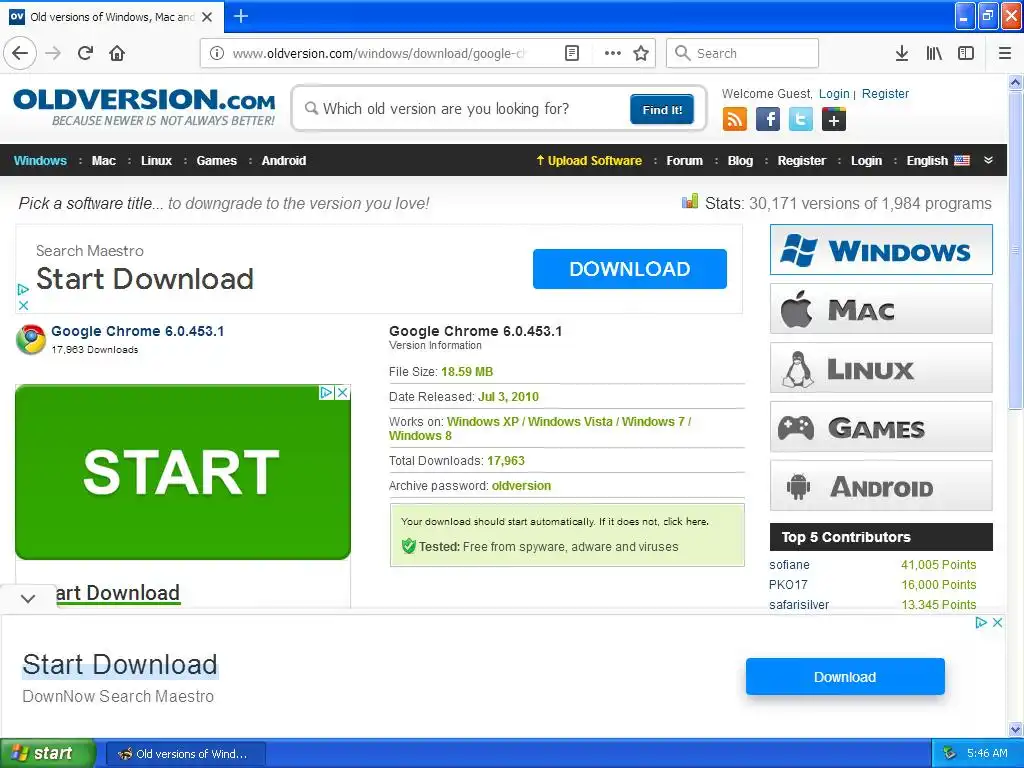1024x768 pixels.
Task: Click the Stats bar chart icon
Action: tap(690, 201)
